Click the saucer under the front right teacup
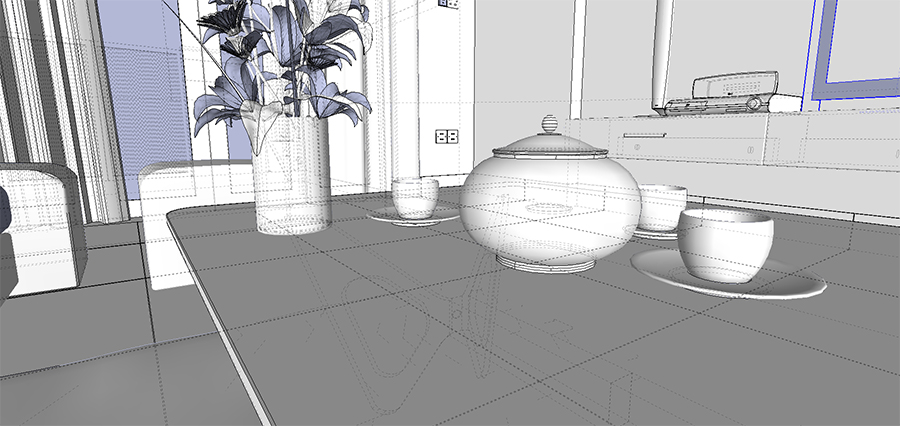The image size is (900, 426). coord(728,274)
